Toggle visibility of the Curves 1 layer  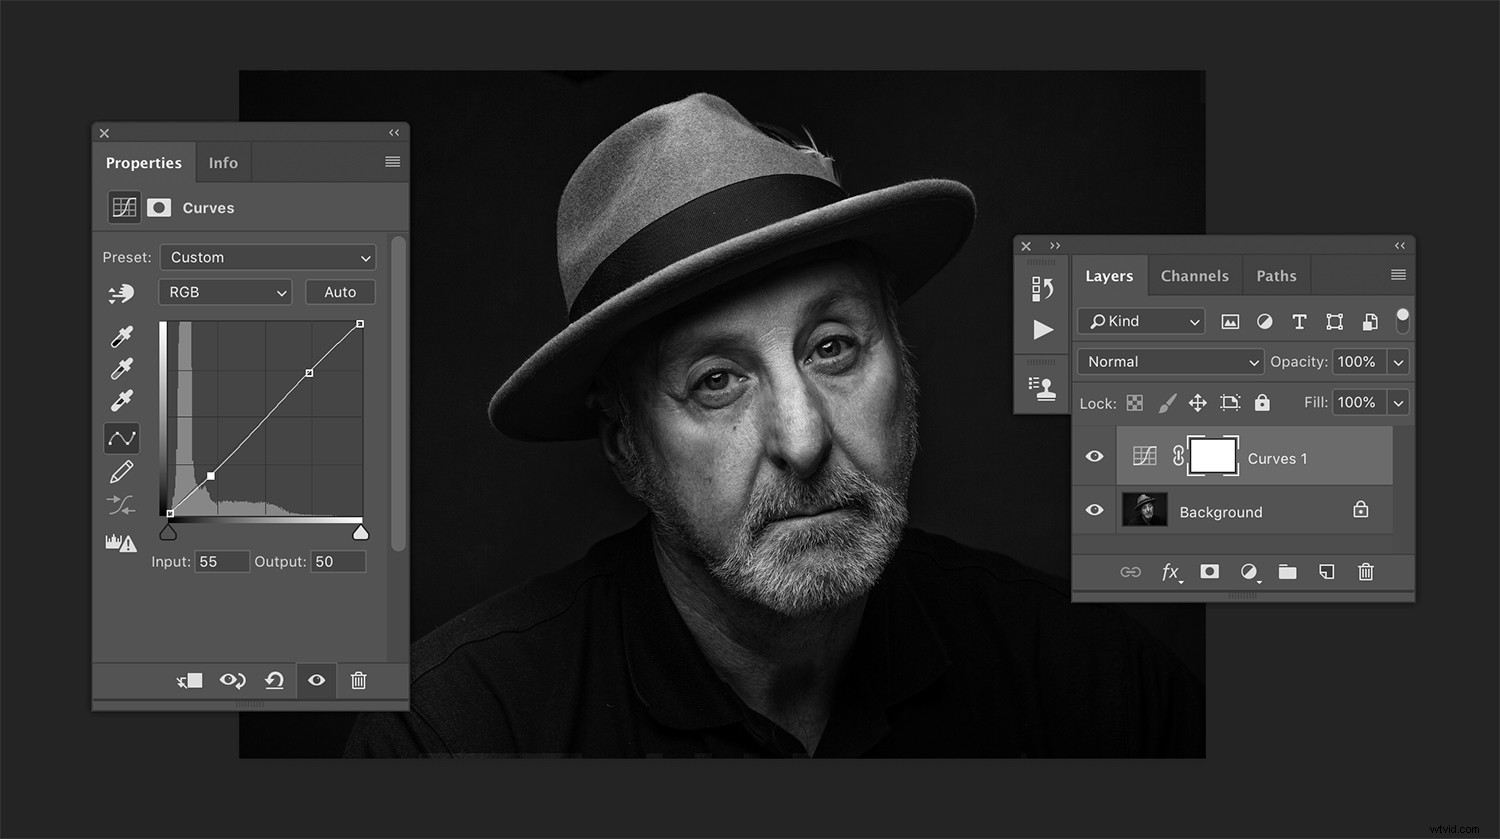[1094, 456]
